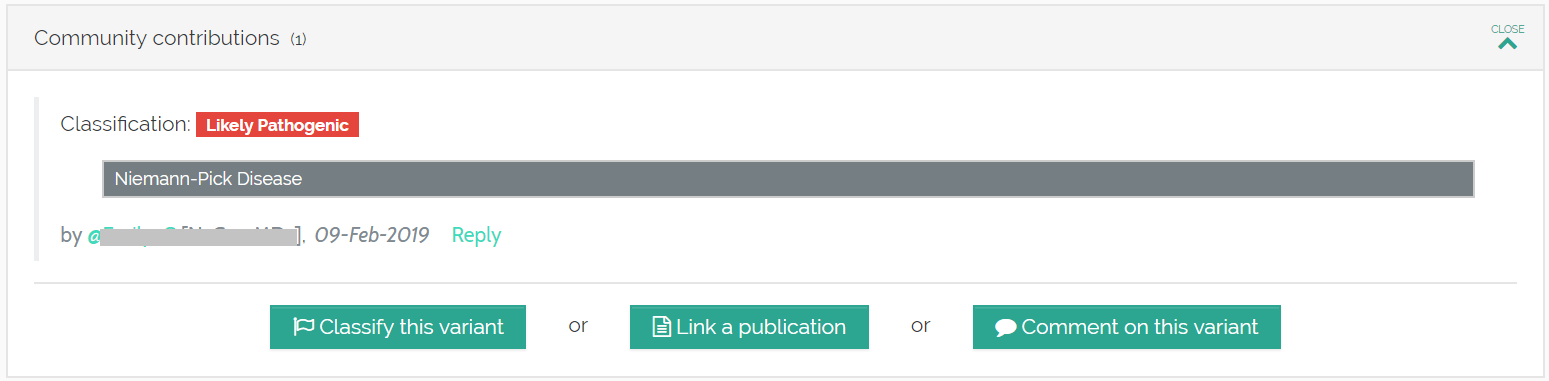
Task: Click the 09-Feb-2019 date text
Action: 372,235
